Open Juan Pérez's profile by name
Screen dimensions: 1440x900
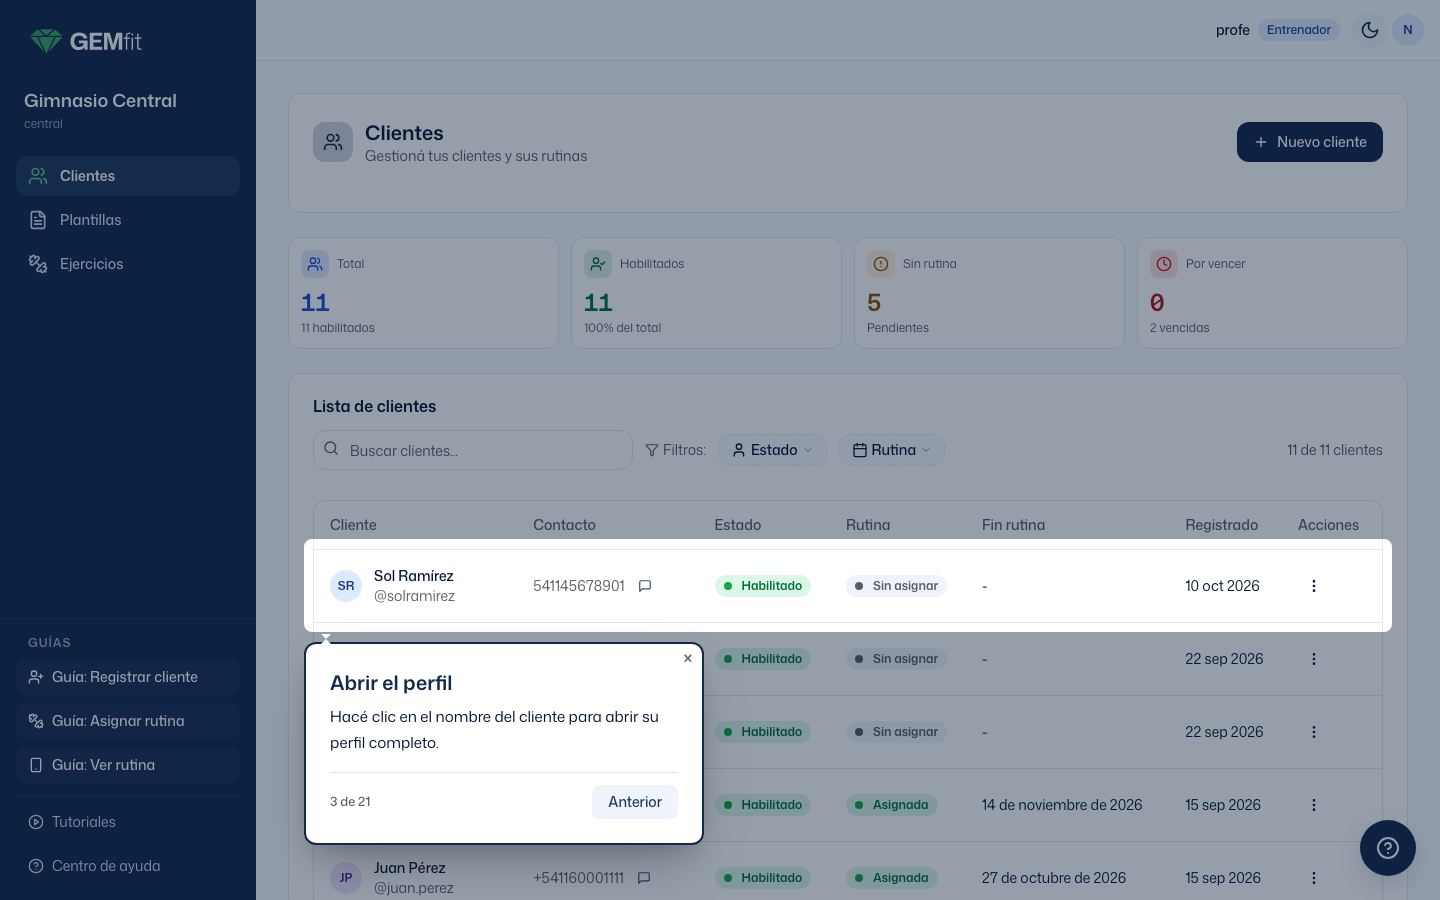[x=410, y=868]
